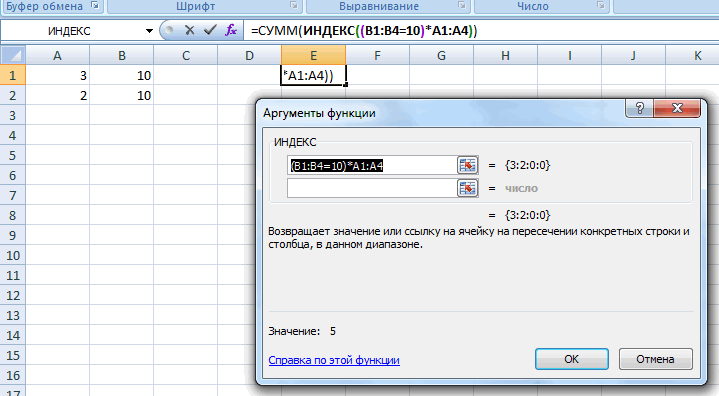Launch the Выравнивание group dialog launcher
The height and width of the screenshot is (396, 719).
(461, 6)
